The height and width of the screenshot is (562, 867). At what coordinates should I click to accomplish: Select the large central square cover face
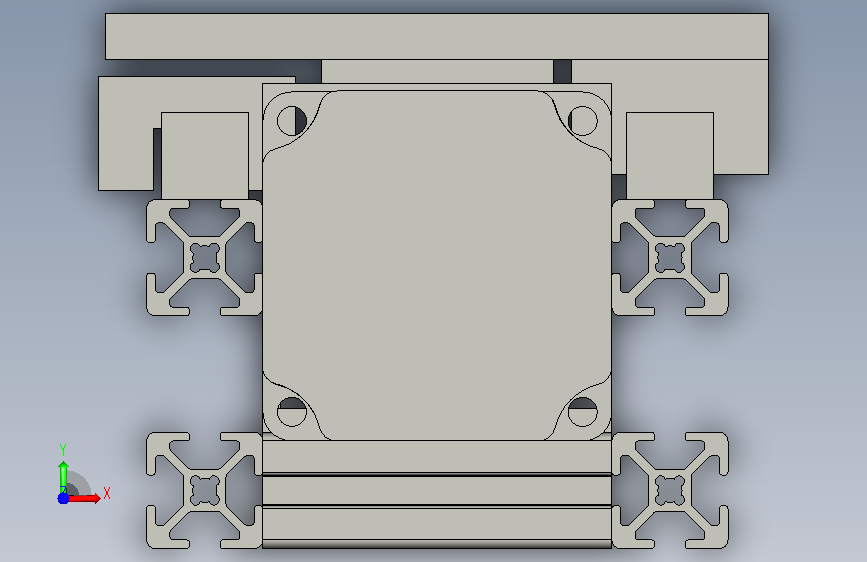coord(437,266)
